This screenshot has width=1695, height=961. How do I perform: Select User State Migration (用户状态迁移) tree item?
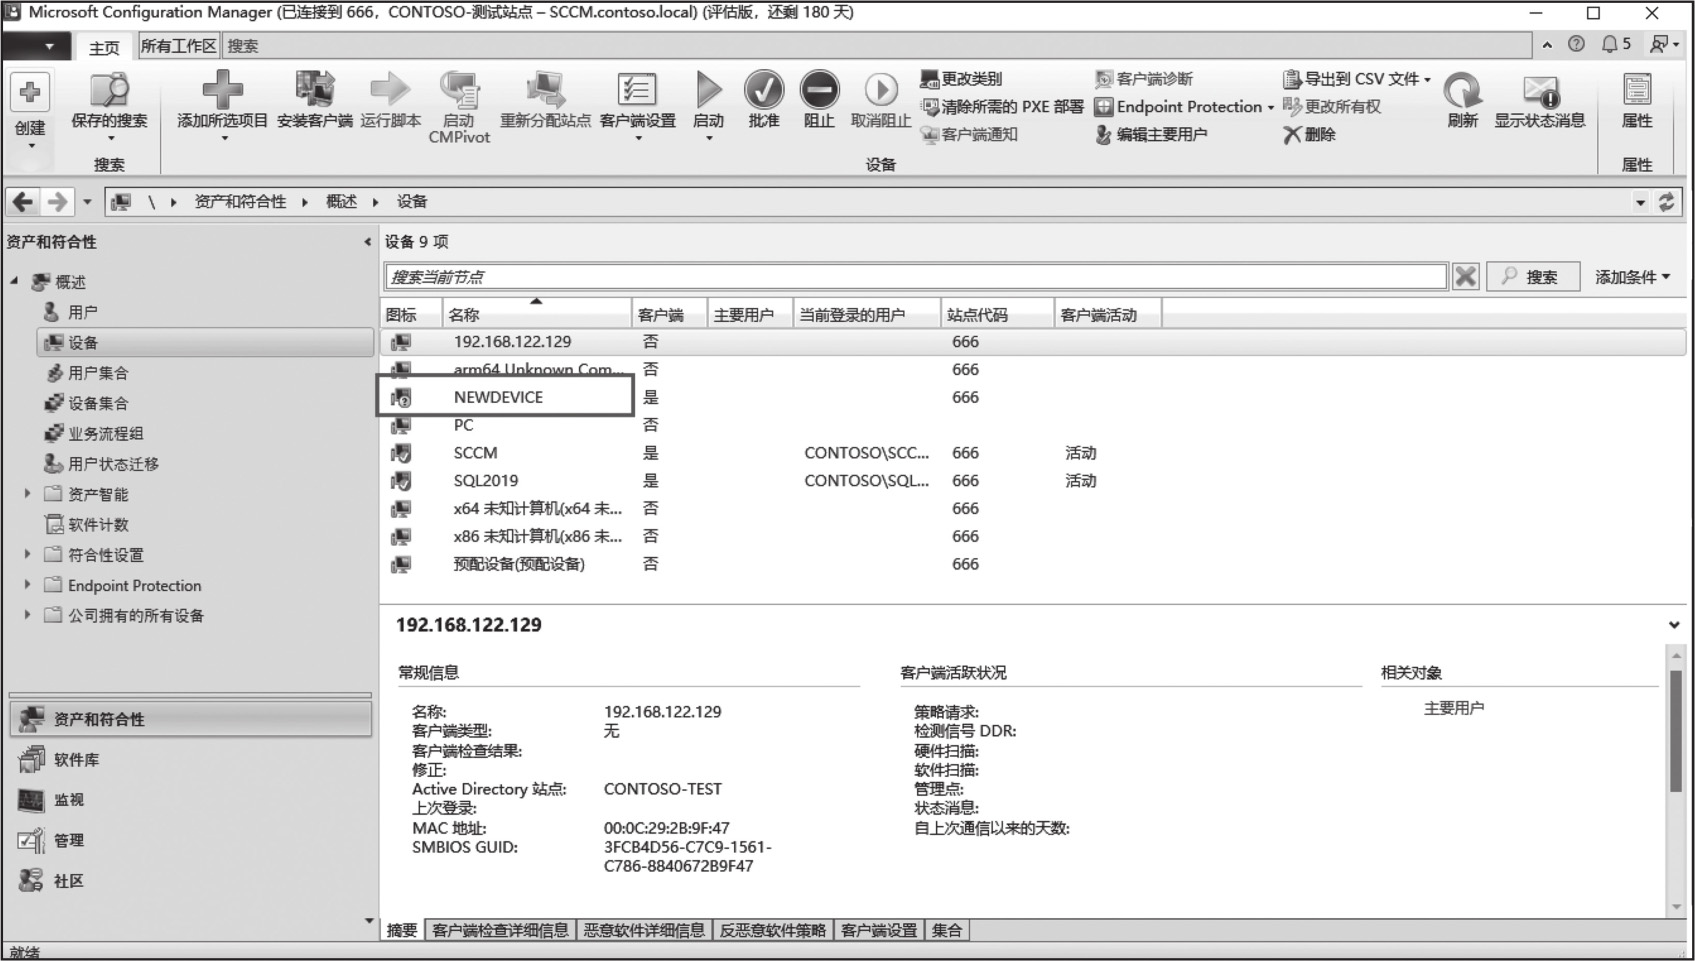pos(113,464)
